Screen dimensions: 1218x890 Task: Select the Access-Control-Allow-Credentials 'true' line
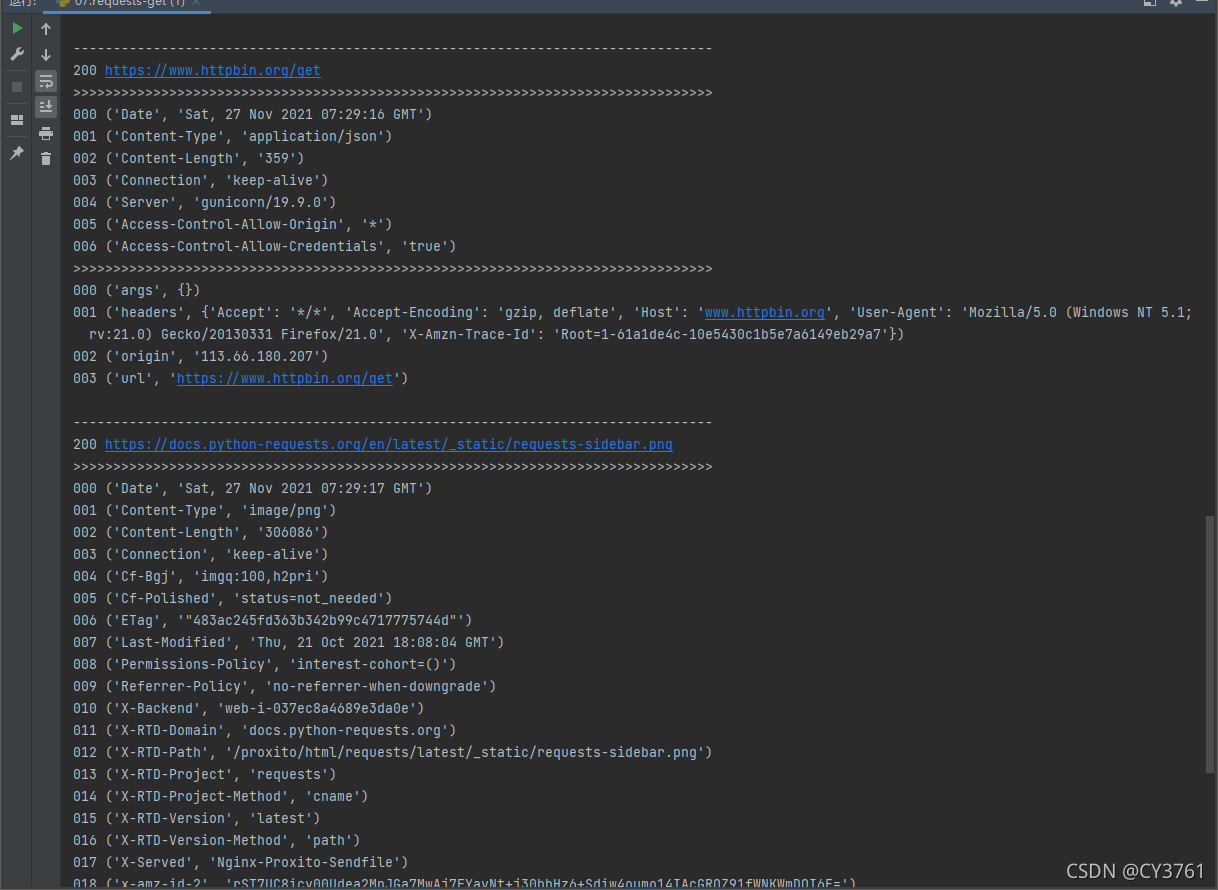coord(265,247)
